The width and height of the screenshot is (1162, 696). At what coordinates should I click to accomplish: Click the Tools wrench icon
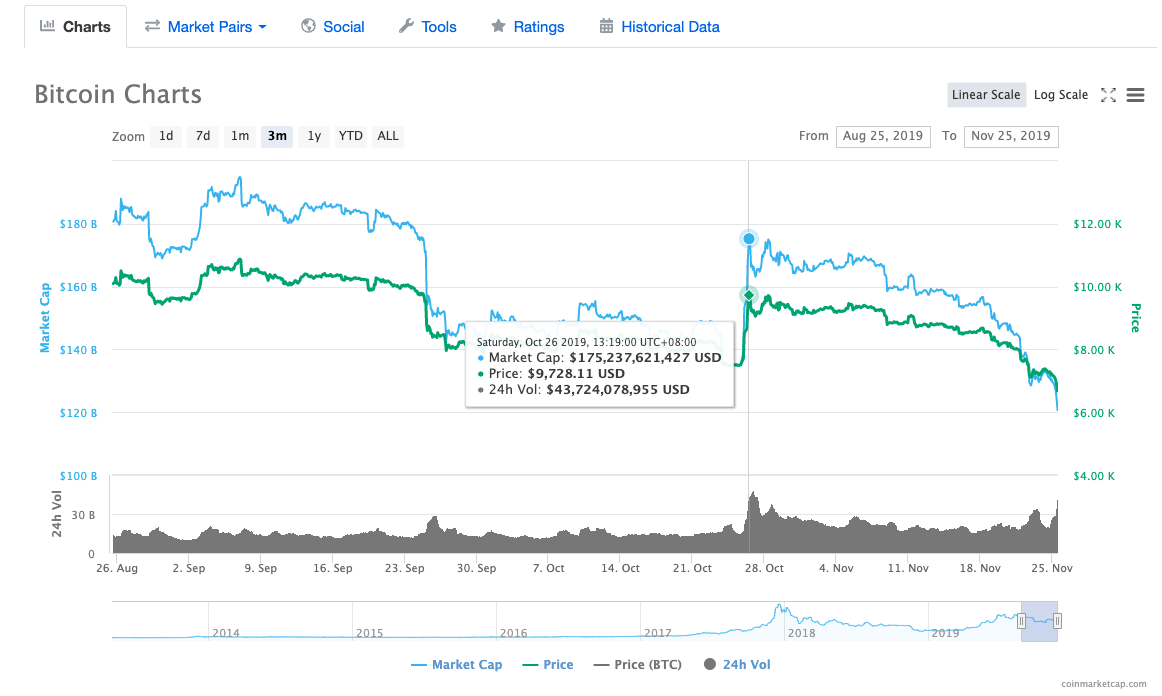tap(406, 26)
